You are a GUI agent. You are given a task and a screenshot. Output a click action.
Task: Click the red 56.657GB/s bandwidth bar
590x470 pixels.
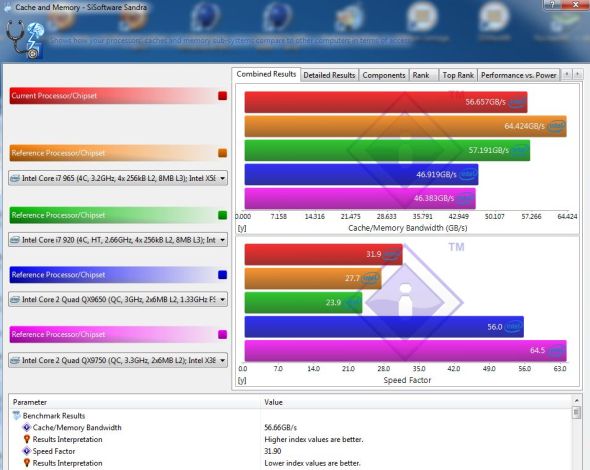[x=386, y=102]
